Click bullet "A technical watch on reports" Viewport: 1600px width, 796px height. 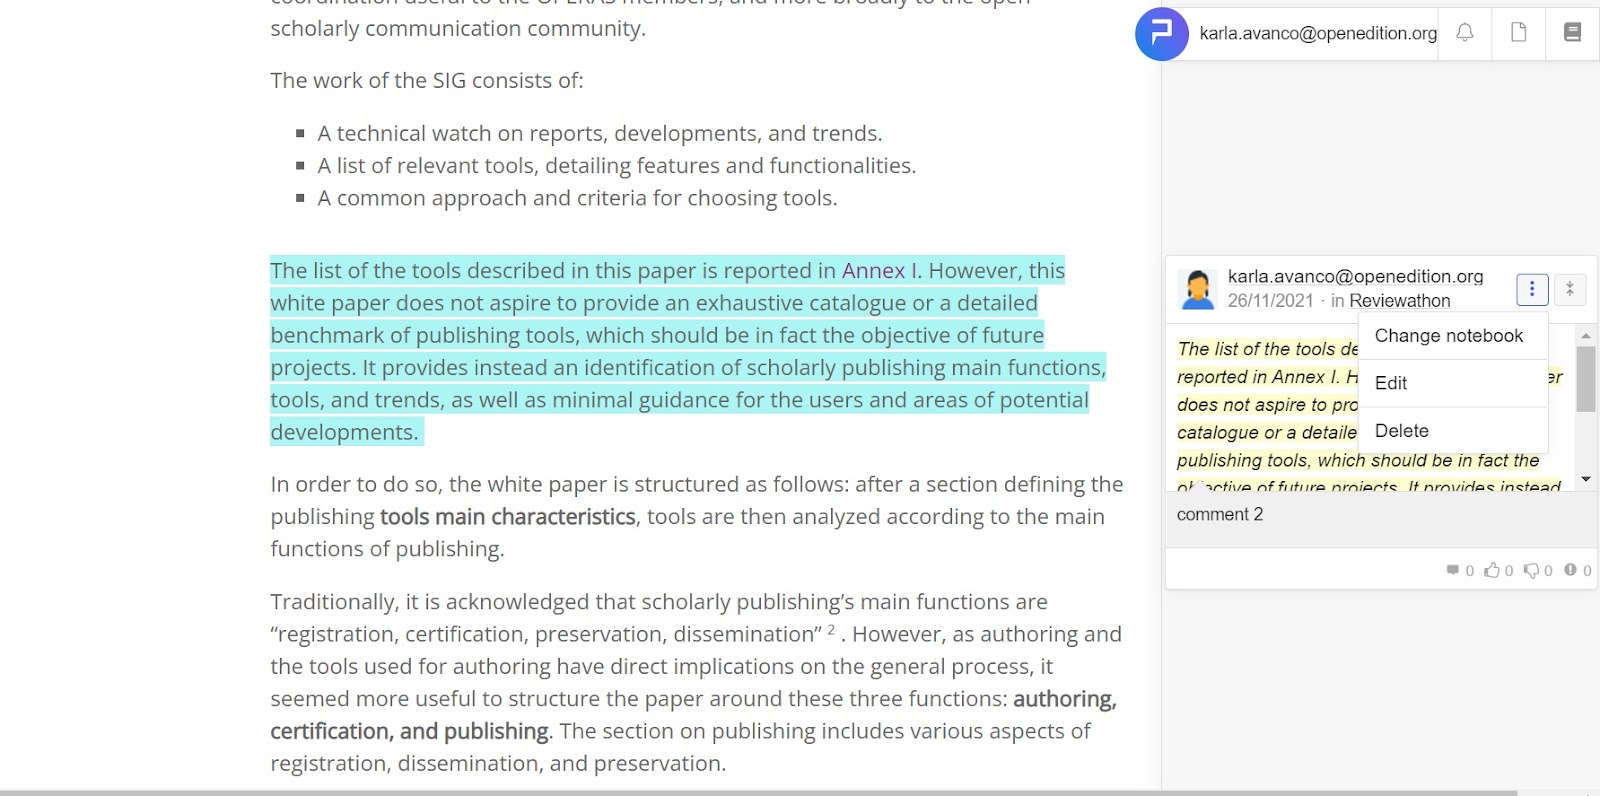pyautogui.click(x=600, y=134)
